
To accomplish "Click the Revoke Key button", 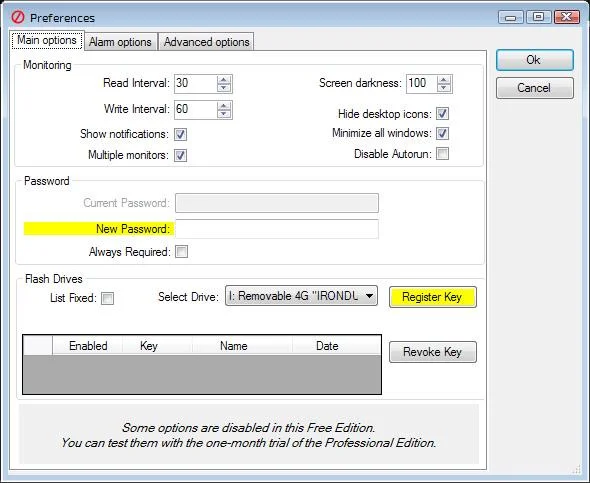I will (433, 352).
